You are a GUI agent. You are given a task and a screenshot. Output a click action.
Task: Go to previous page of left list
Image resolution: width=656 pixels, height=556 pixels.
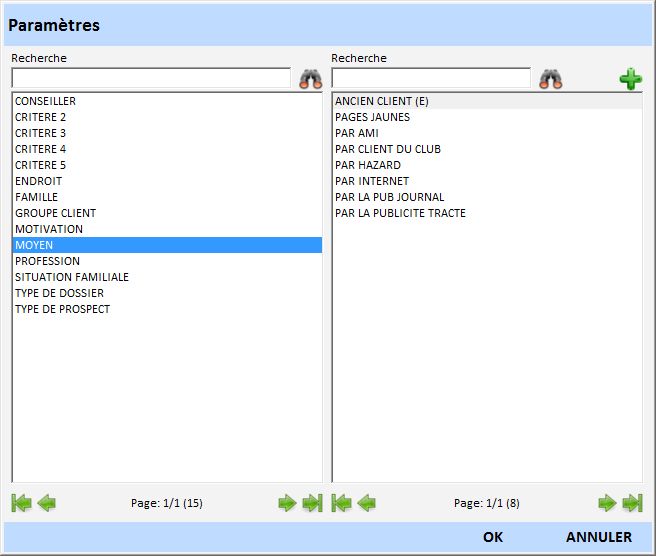(x=47, y=503)
